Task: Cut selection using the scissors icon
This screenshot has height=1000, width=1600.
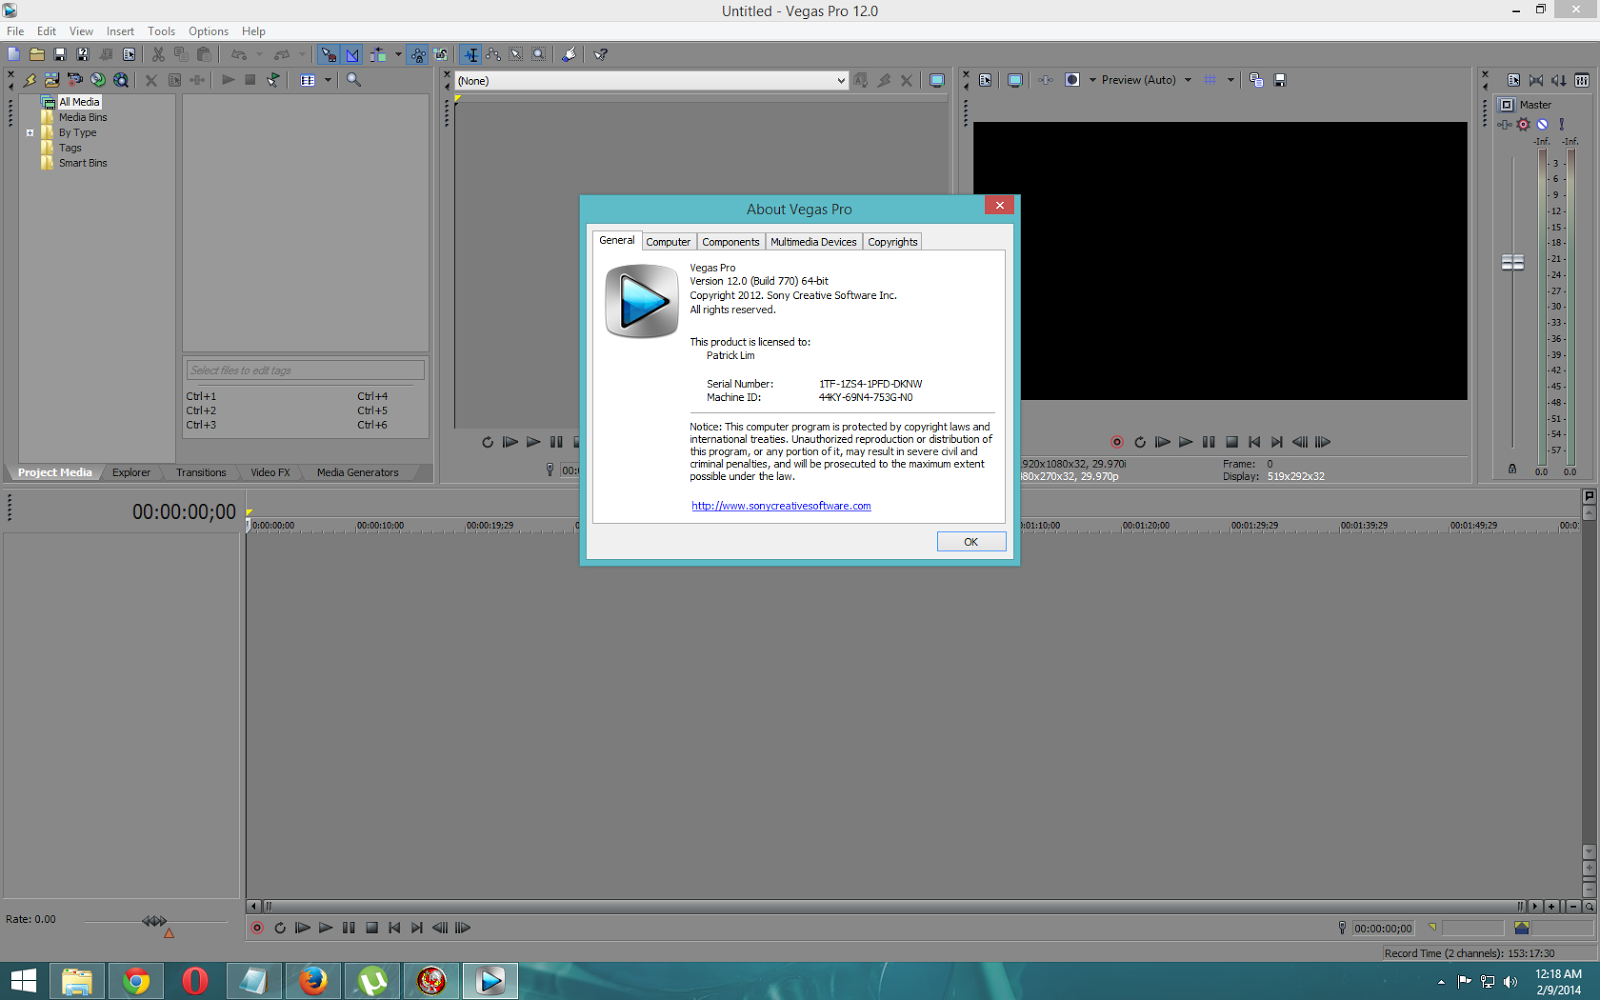Action: coord(158,55)
